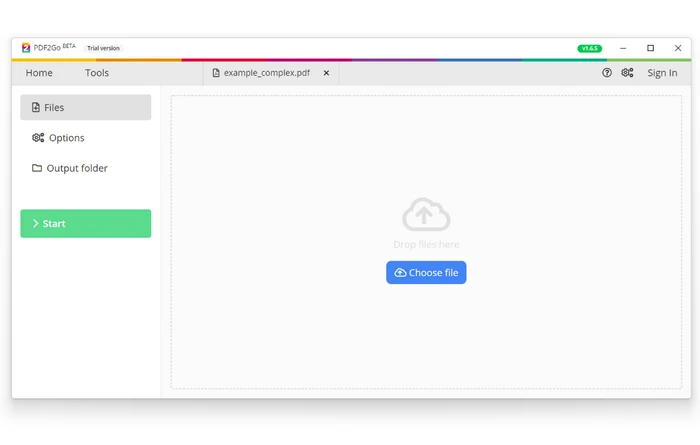The width and height of the screenshot is (700, 445).
Task: Maximize the PDF2Go window
Action: pos(650,48)
